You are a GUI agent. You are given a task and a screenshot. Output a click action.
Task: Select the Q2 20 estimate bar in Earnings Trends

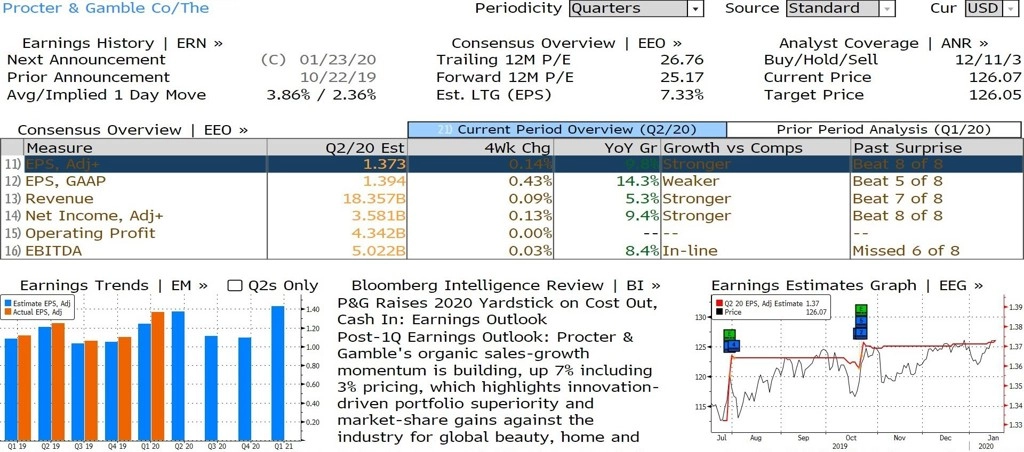(x=178, y=375)
